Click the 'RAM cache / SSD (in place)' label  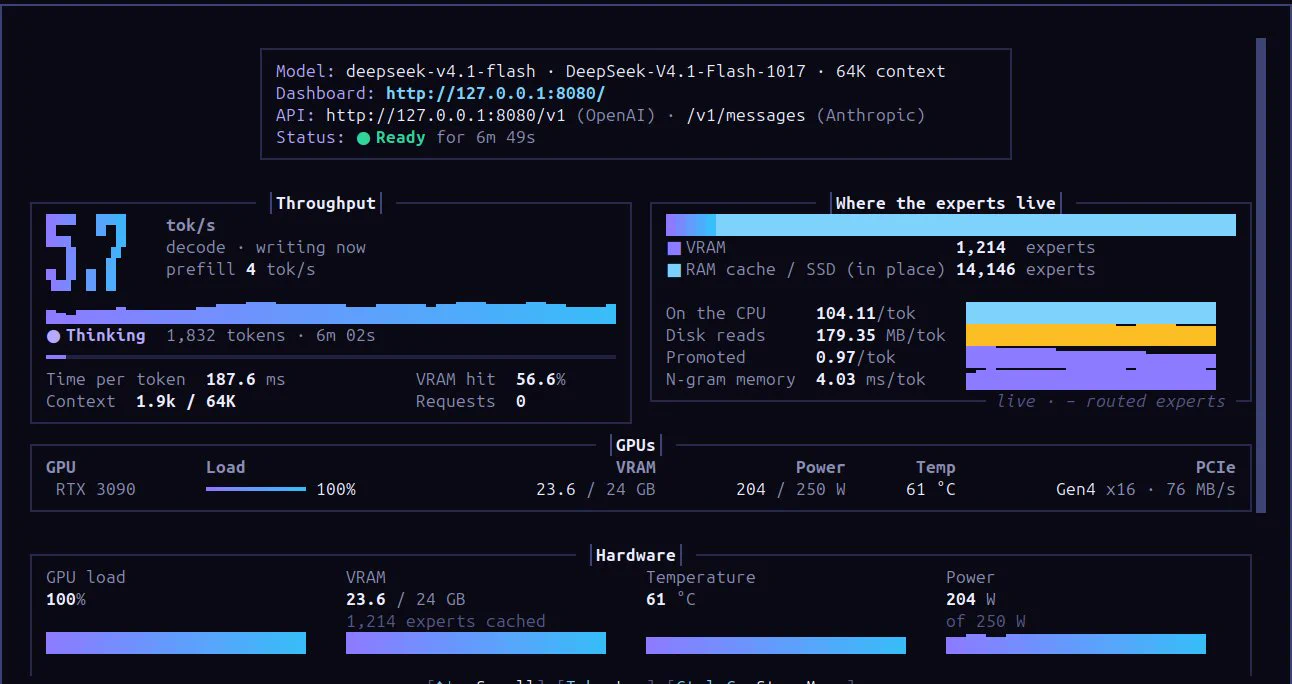(816, 269)
